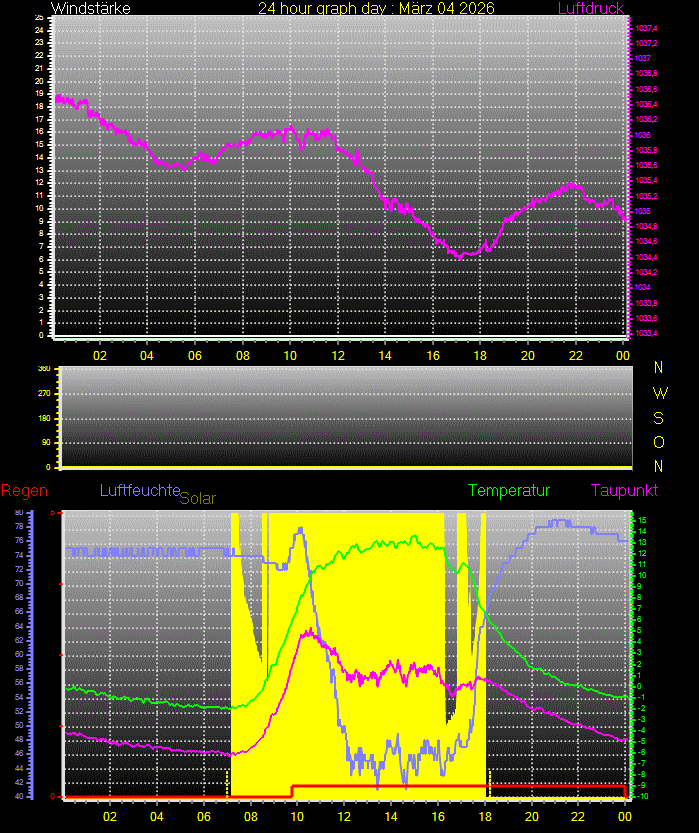699x833 pixels.
Task: Click hour 12 on the pressure graph axis
Action: coord(337,355)
